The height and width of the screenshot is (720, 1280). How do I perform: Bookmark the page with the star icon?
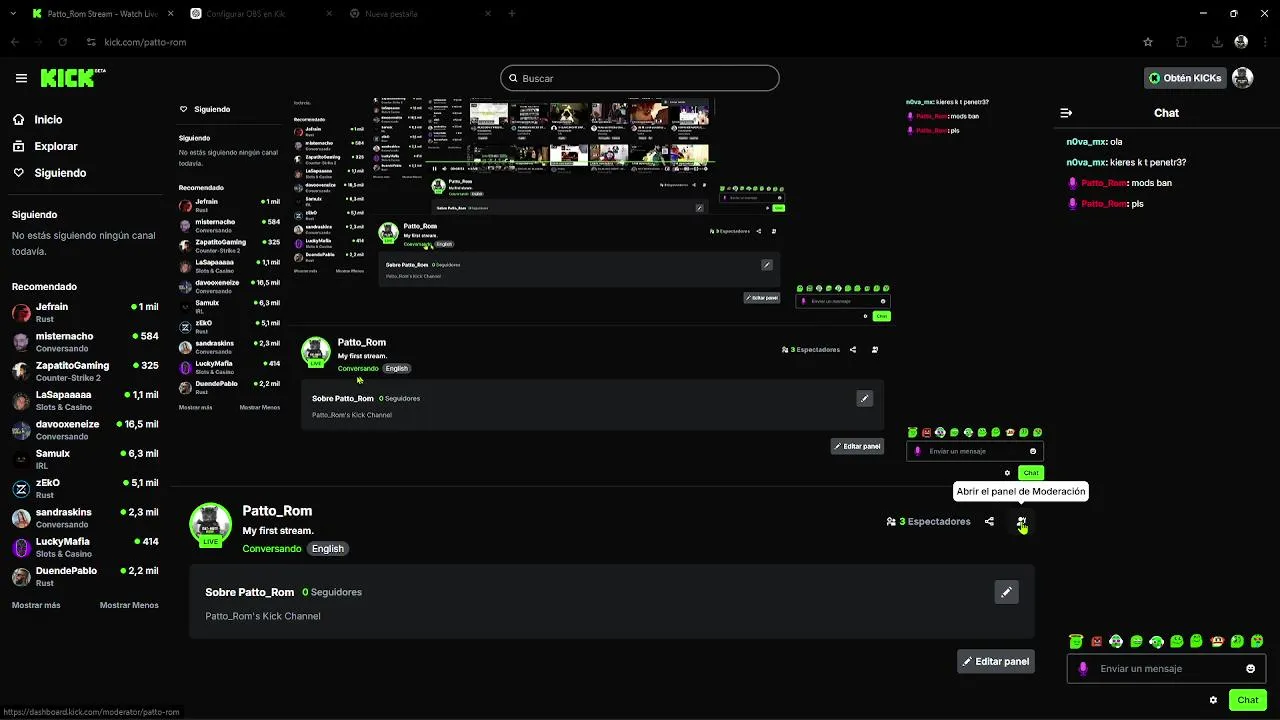[1148, 42]
